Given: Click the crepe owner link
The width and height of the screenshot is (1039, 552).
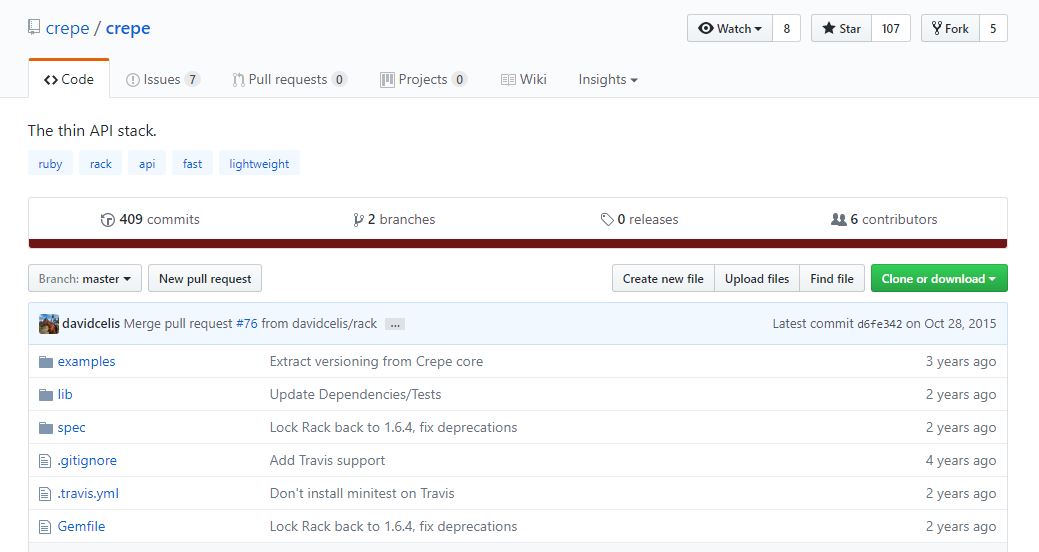Looking at the screenshot, I should point(68,28).
